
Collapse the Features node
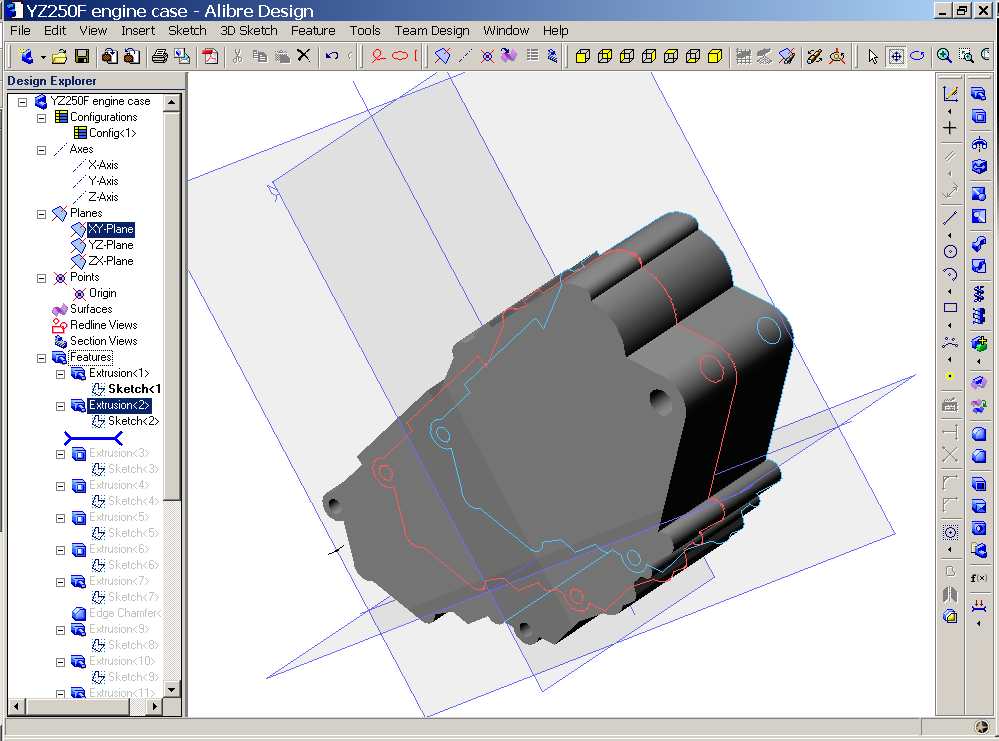(42, 358)
